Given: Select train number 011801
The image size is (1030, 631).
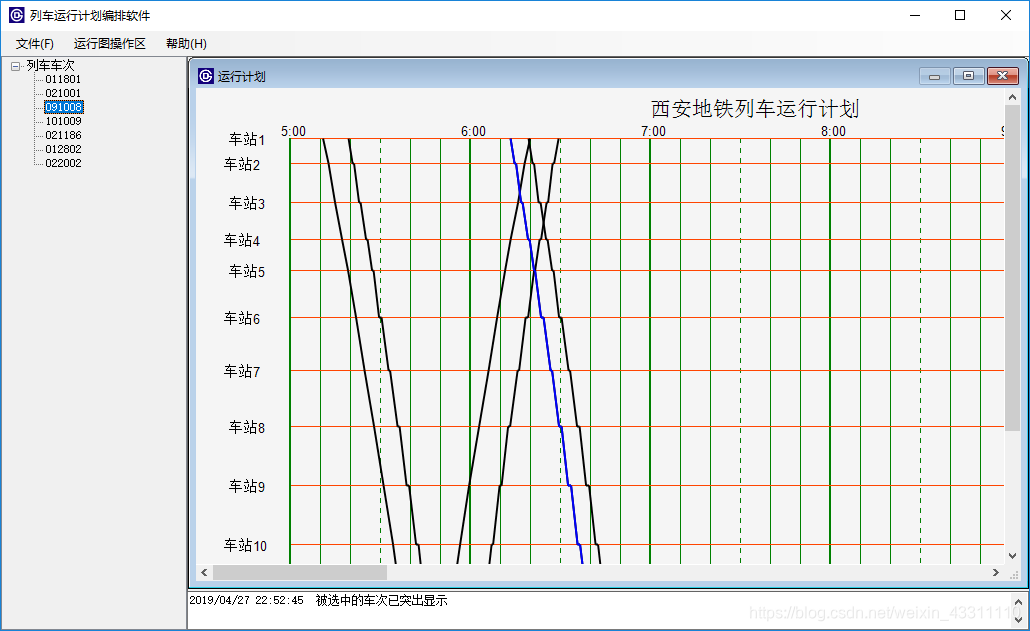Looking at the screenshot, I should point(63,79).
